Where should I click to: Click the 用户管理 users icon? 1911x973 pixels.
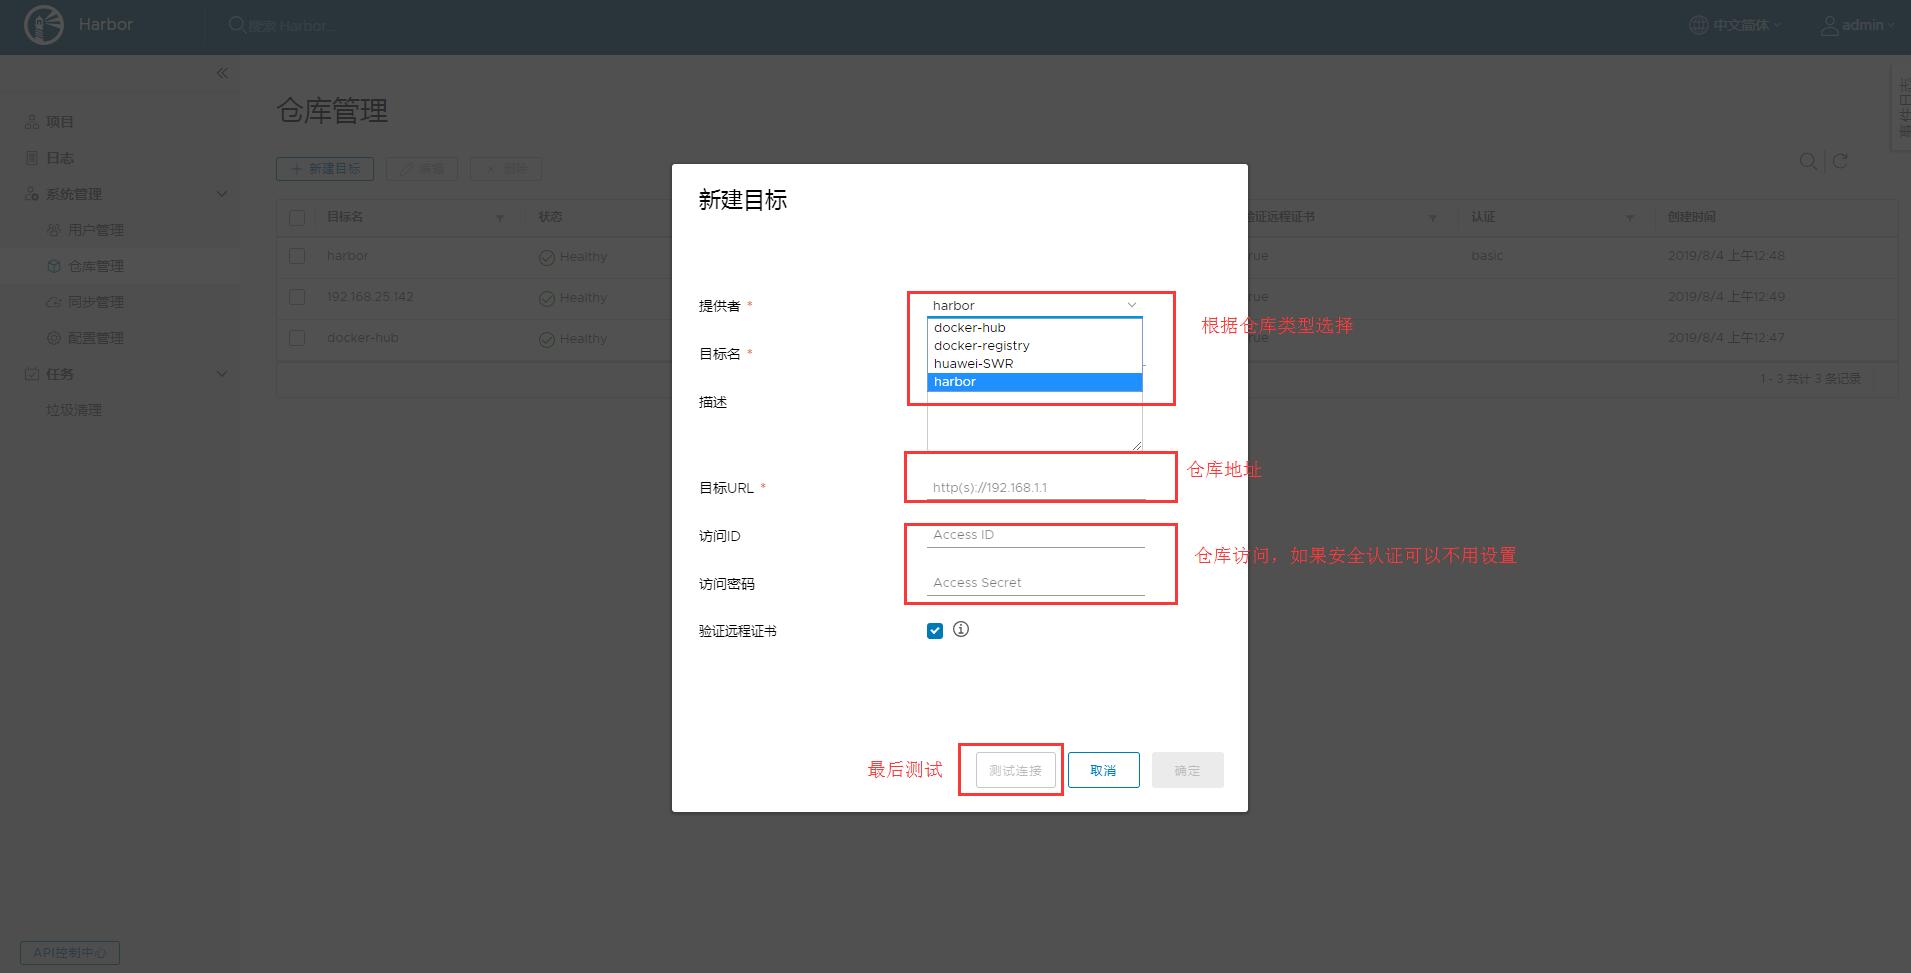coord(54,230)
